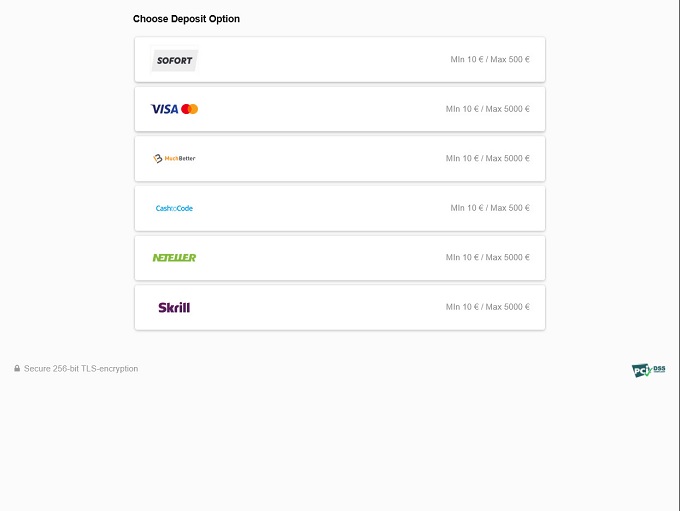This screenshot has height=511, width=680.
Task: Click the Skrill logo
Action: click(x=174, y=308)
